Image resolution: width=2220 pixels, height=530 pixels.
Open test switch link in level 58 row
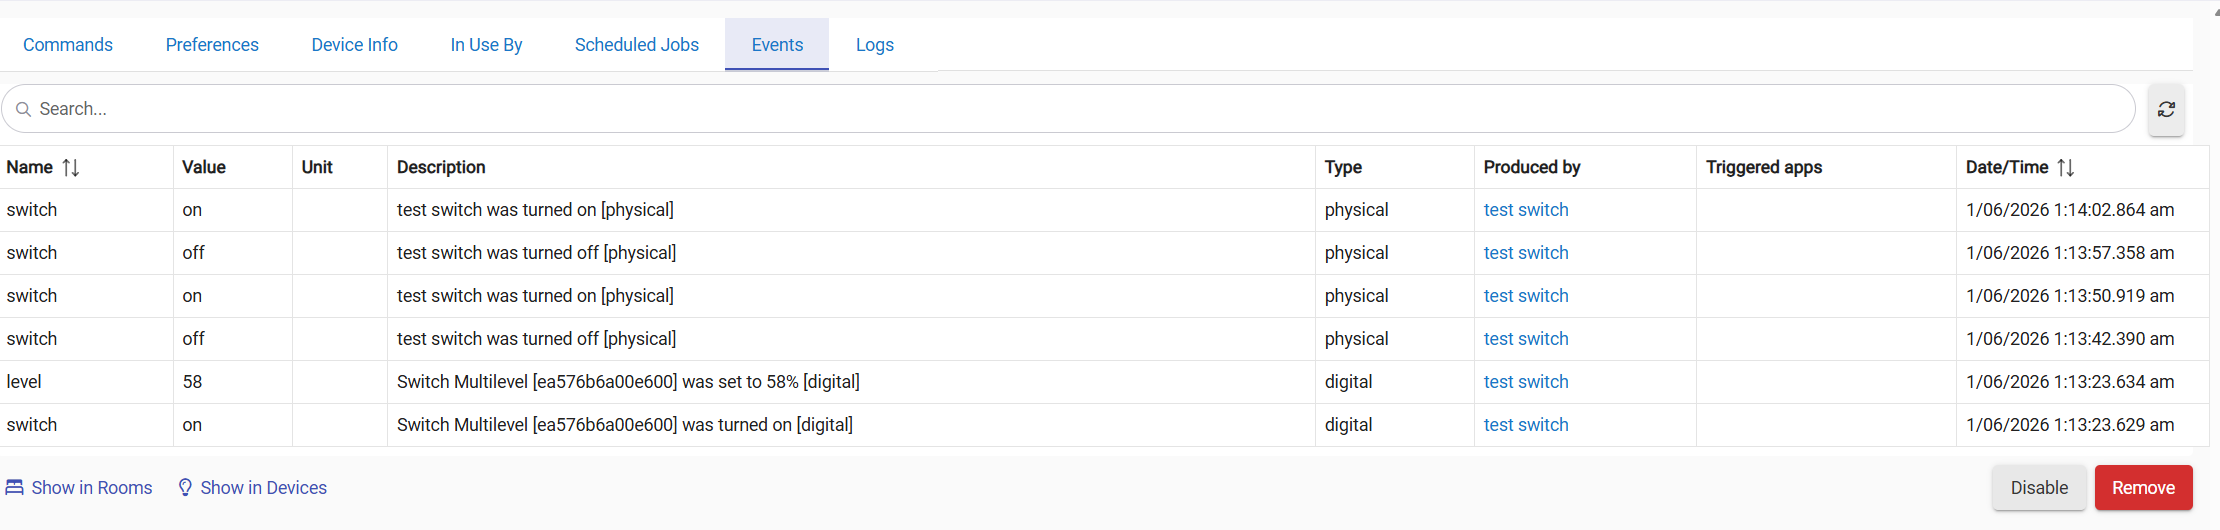tap(1525, 382)
